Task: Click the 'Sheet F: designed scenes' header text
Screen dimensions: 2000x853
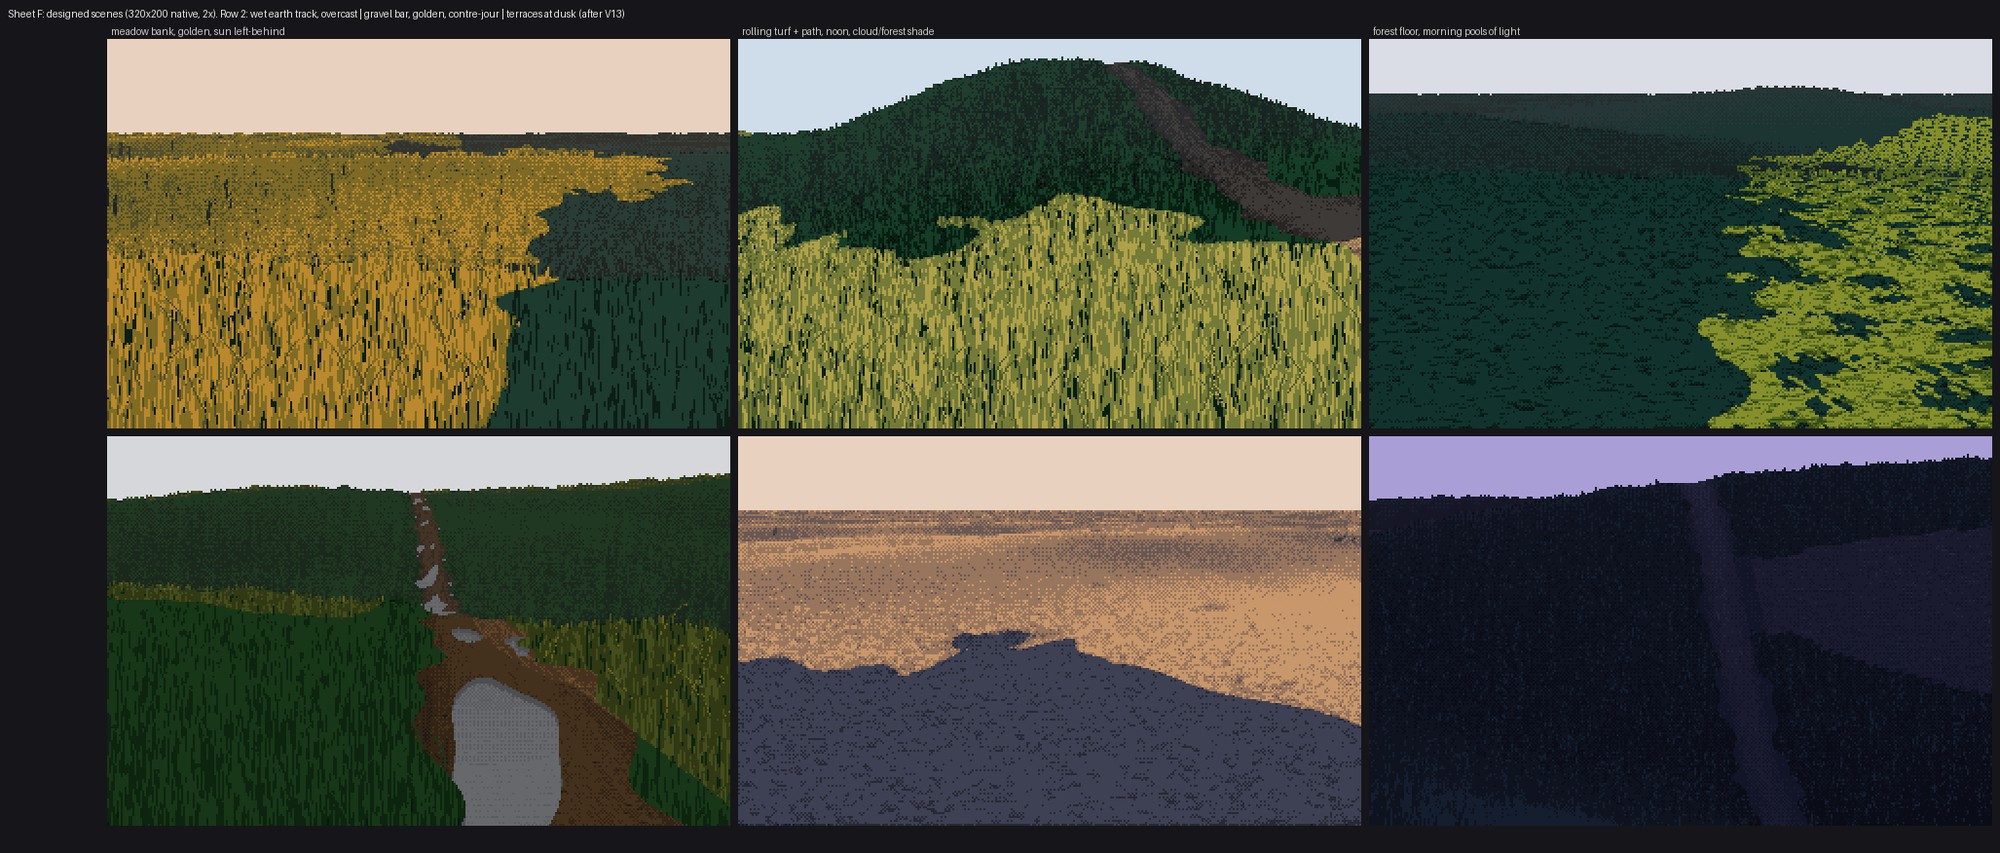Action: (66, 14)
